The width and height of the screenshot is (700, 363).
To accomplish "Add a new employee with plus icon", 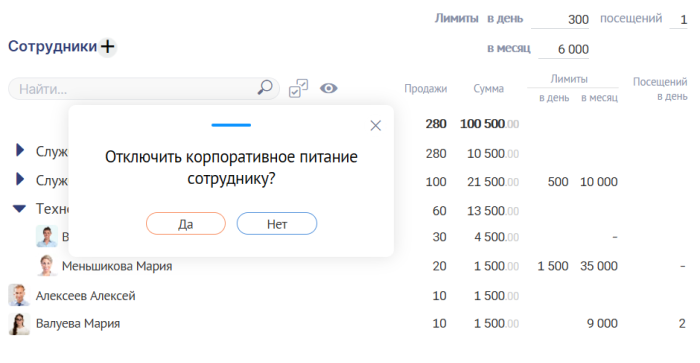I will point(107,46).
